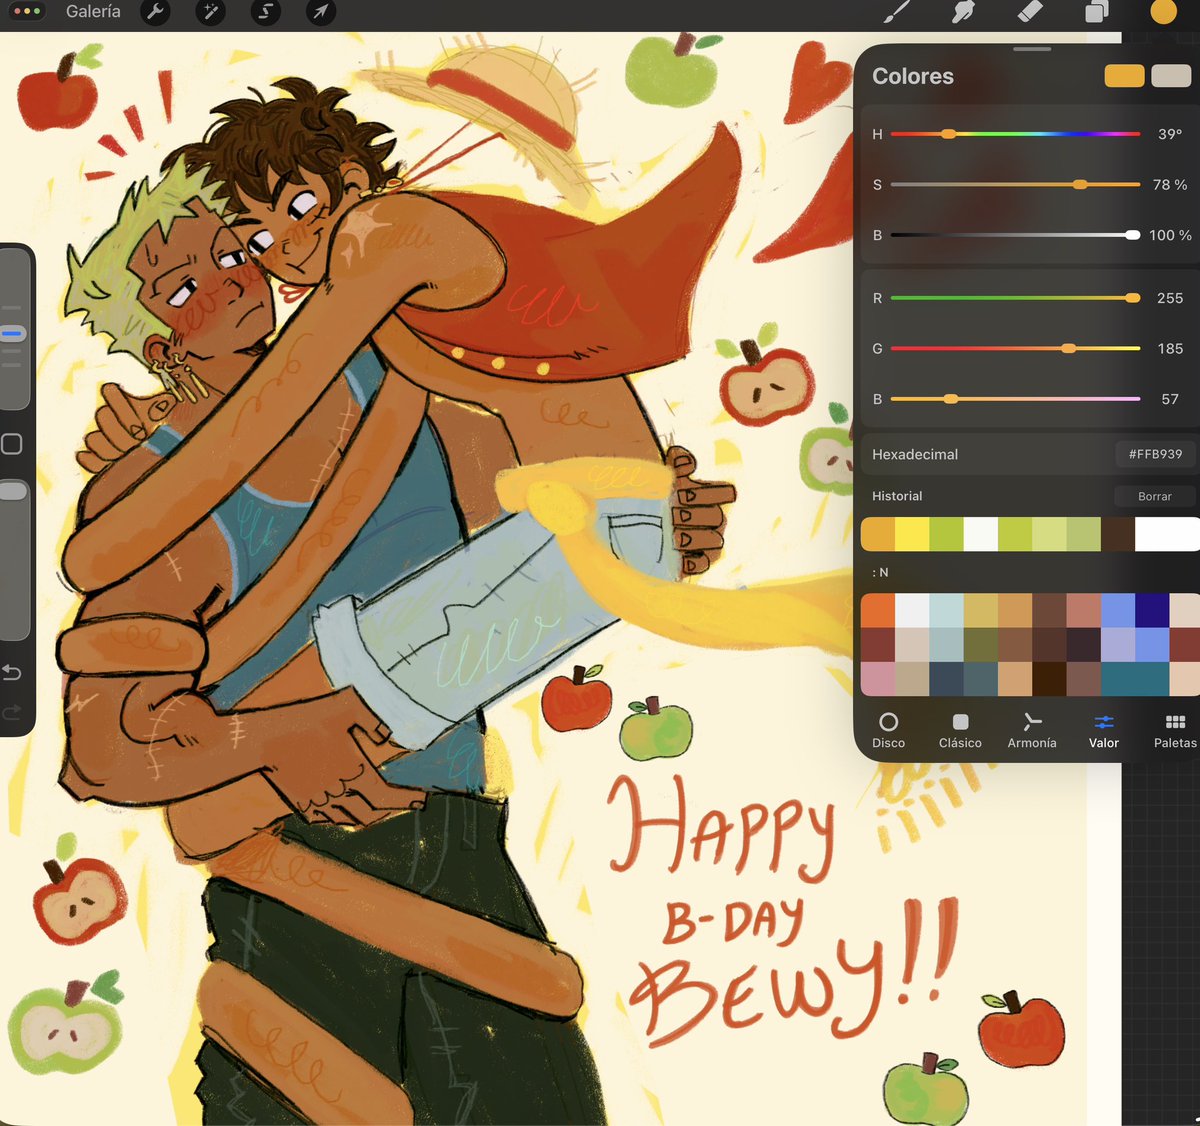Image resolution: width=1200 pixels, height=1126 pixels.
Task: Return to Galería
Action: 93,12
